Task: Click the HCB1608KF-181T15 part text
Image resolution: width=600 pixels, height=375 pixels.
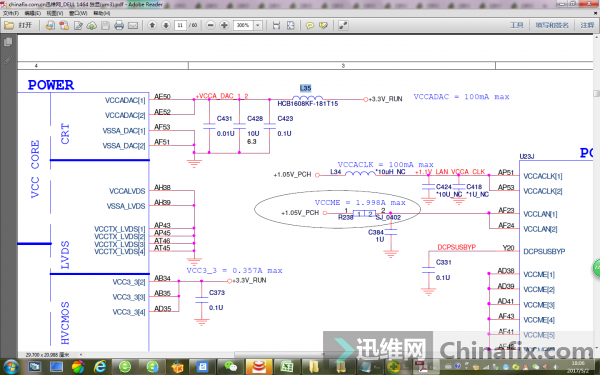Action: click(308, 104)
